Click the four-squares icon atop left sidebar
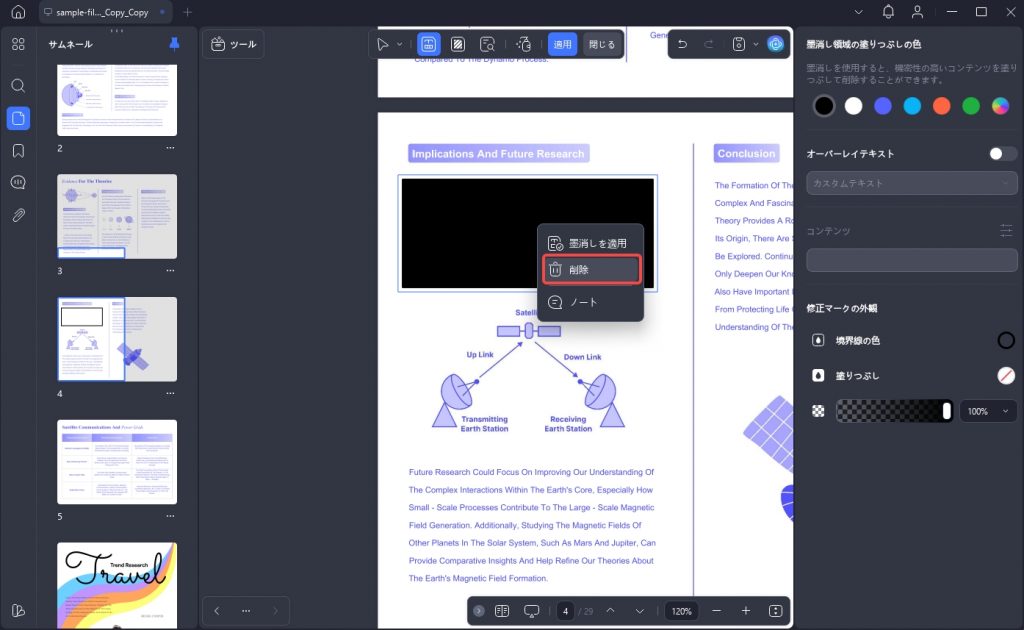1024x630 pixels. click(18, 44)
